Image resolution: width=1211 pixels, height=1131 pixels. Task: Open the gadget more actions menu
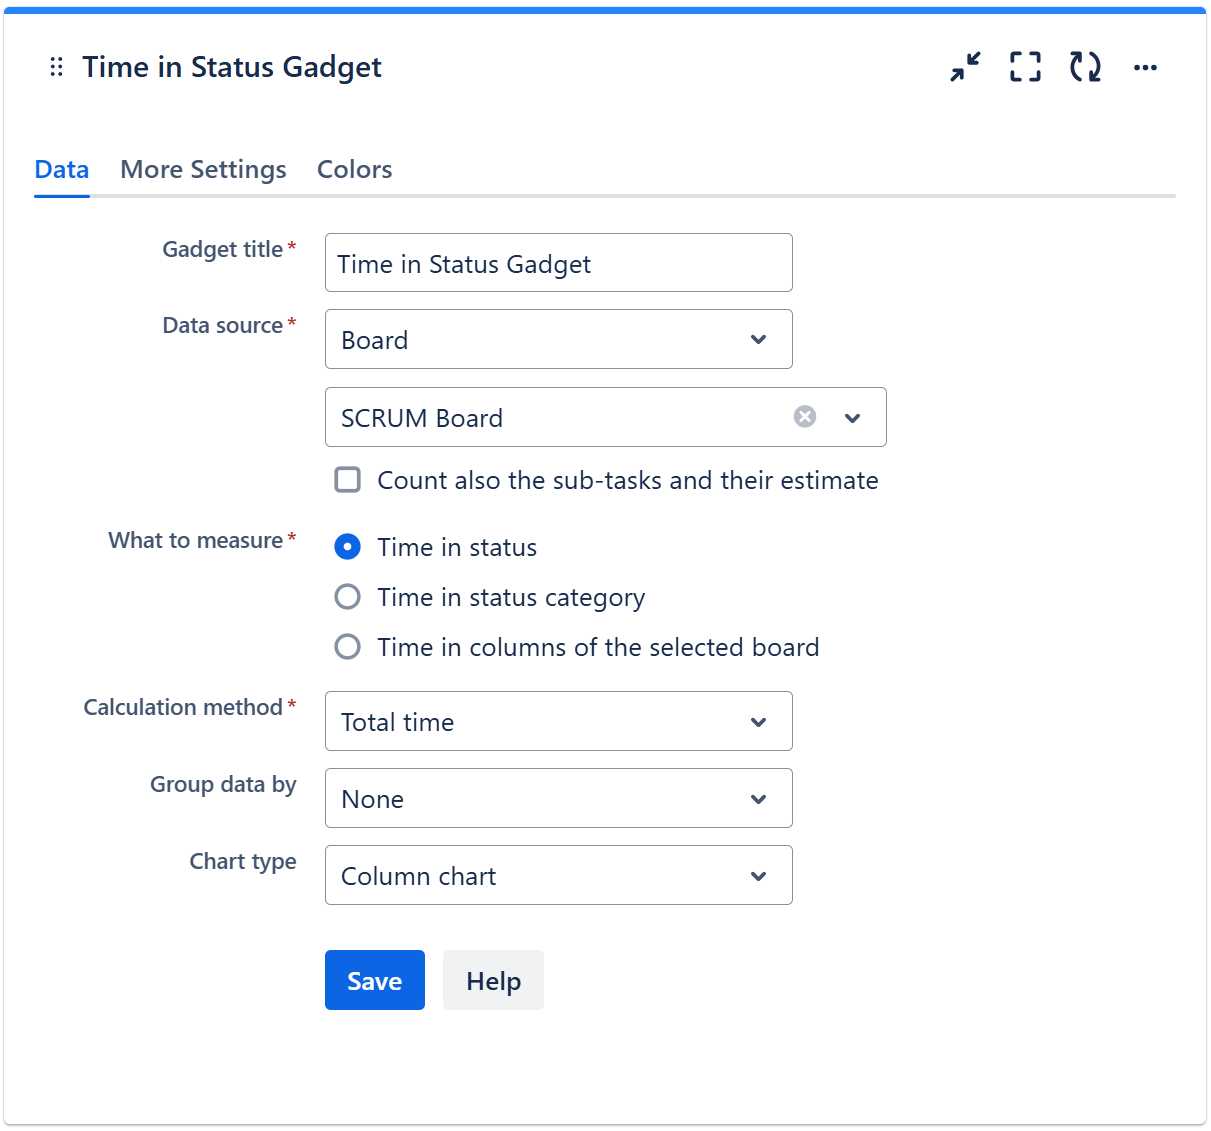[1145, 67]
